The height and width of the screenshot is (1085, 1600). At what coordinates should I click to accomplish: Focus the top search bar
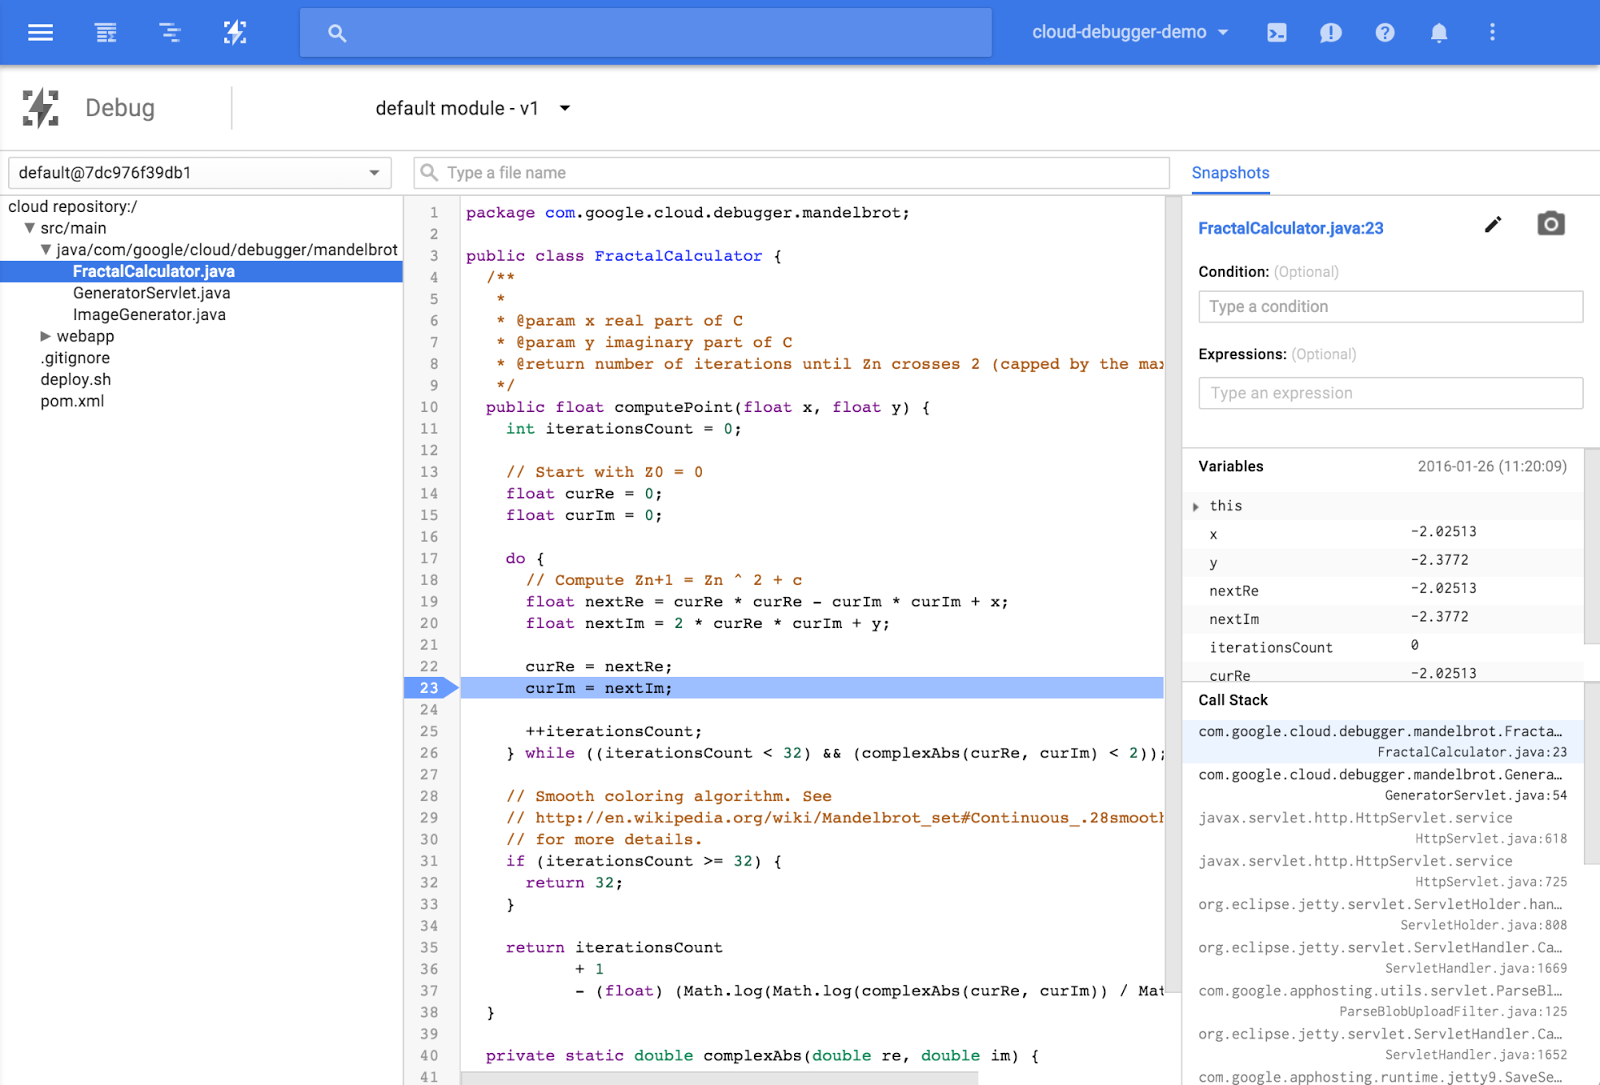click(x=646, y=33)
